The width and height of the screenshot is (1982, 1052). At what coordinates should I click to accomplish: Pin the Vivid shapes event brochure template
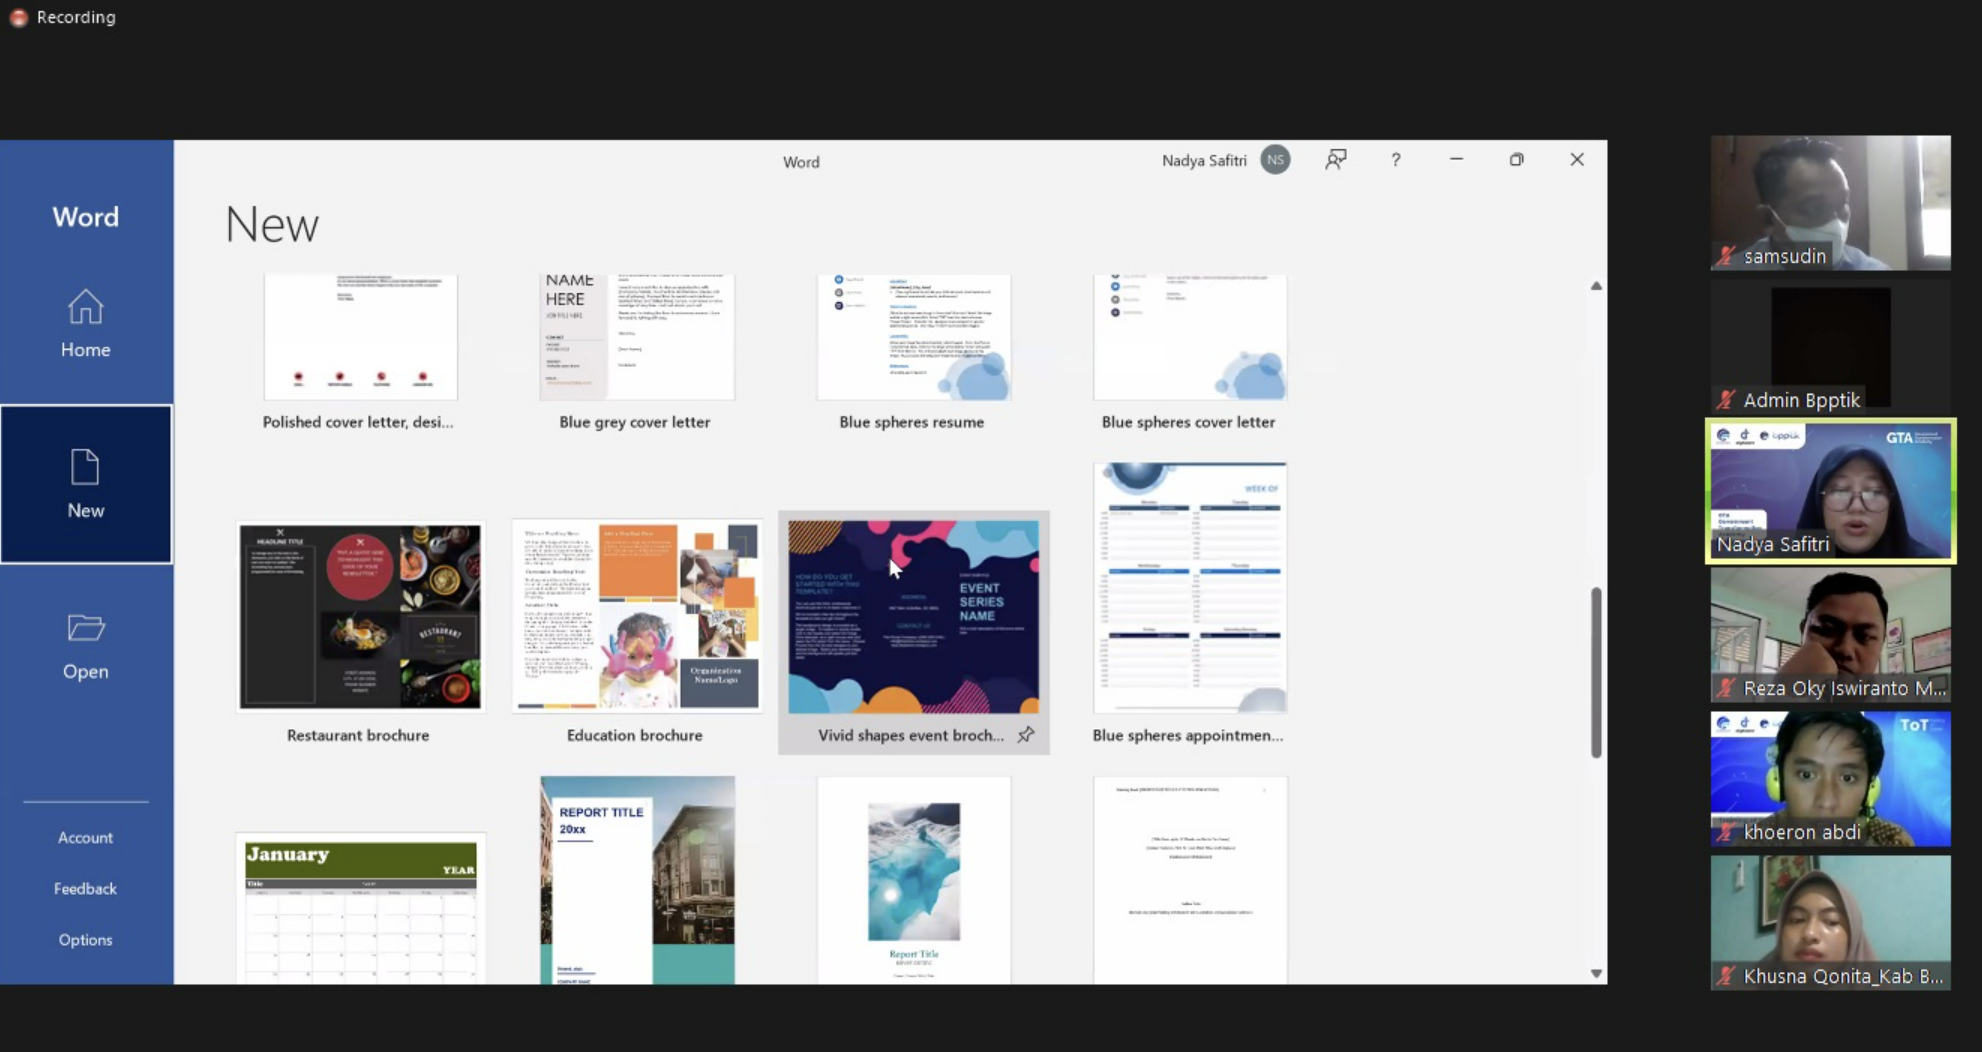coord(1026,735)
